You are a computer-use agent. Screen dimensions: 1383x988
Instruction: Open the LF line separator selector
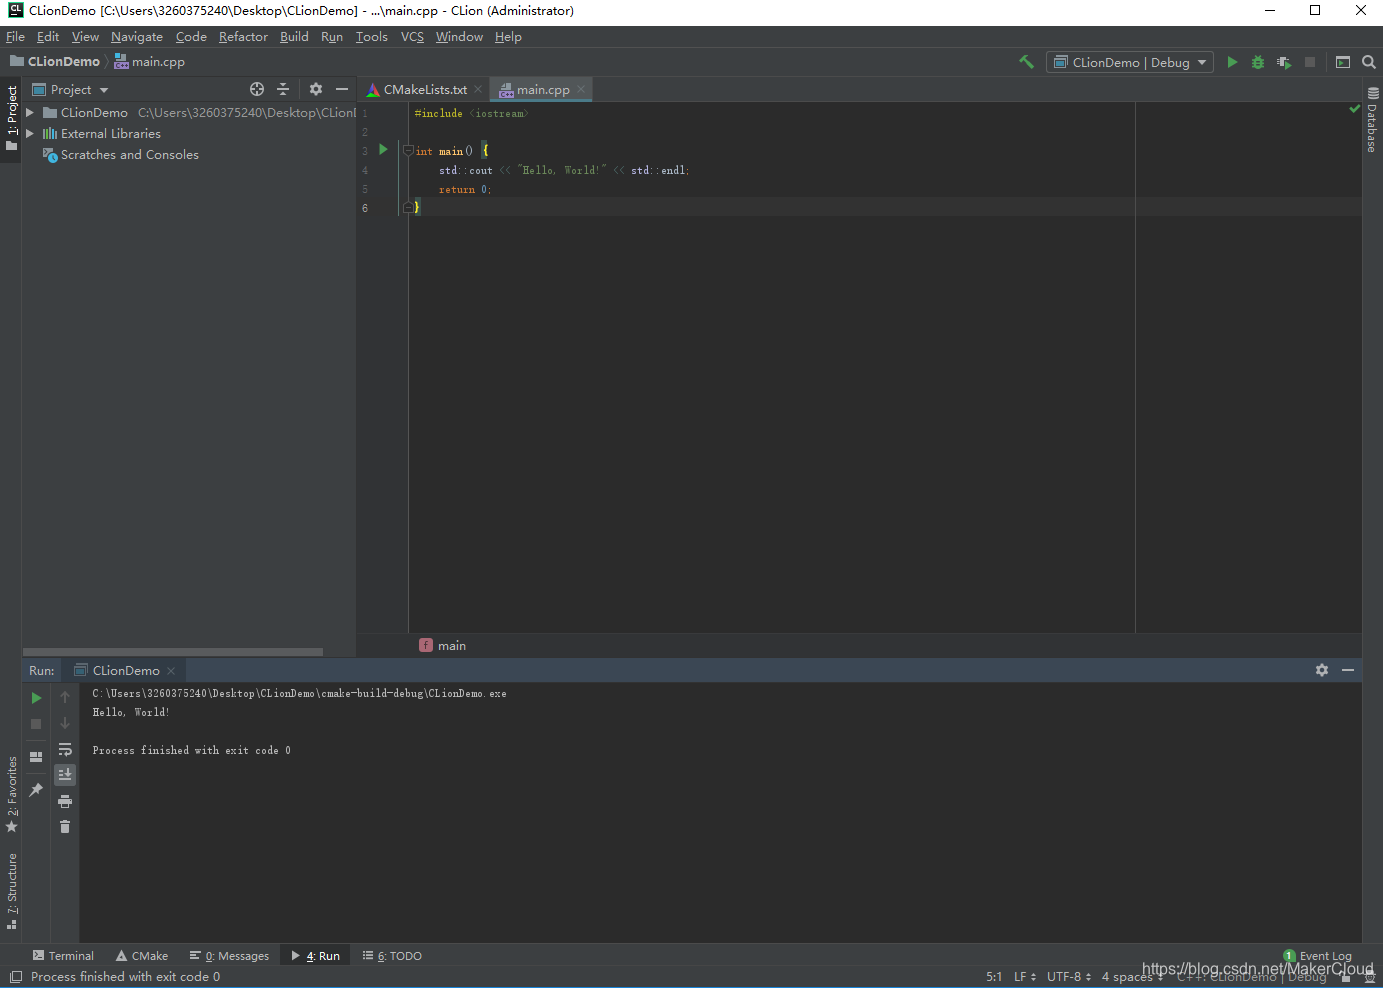pyautogui.click(x=1025, y=977)
